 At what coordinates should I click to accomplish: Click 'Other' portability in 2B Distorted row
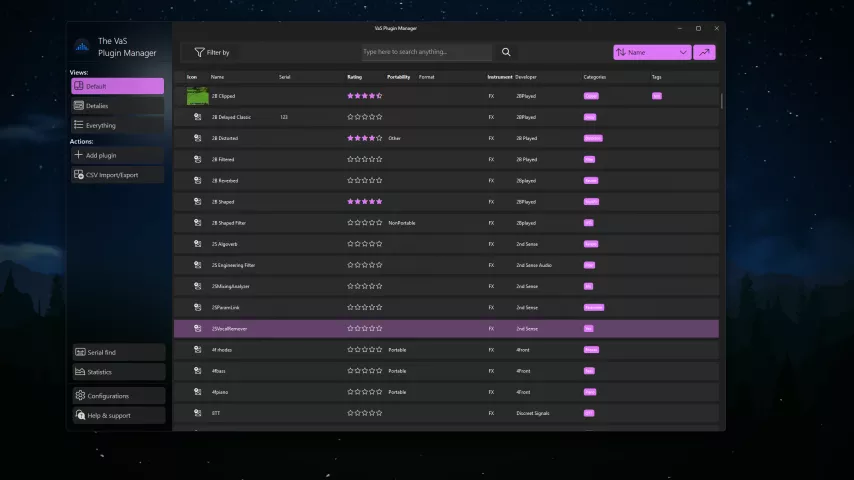(394, 138)
